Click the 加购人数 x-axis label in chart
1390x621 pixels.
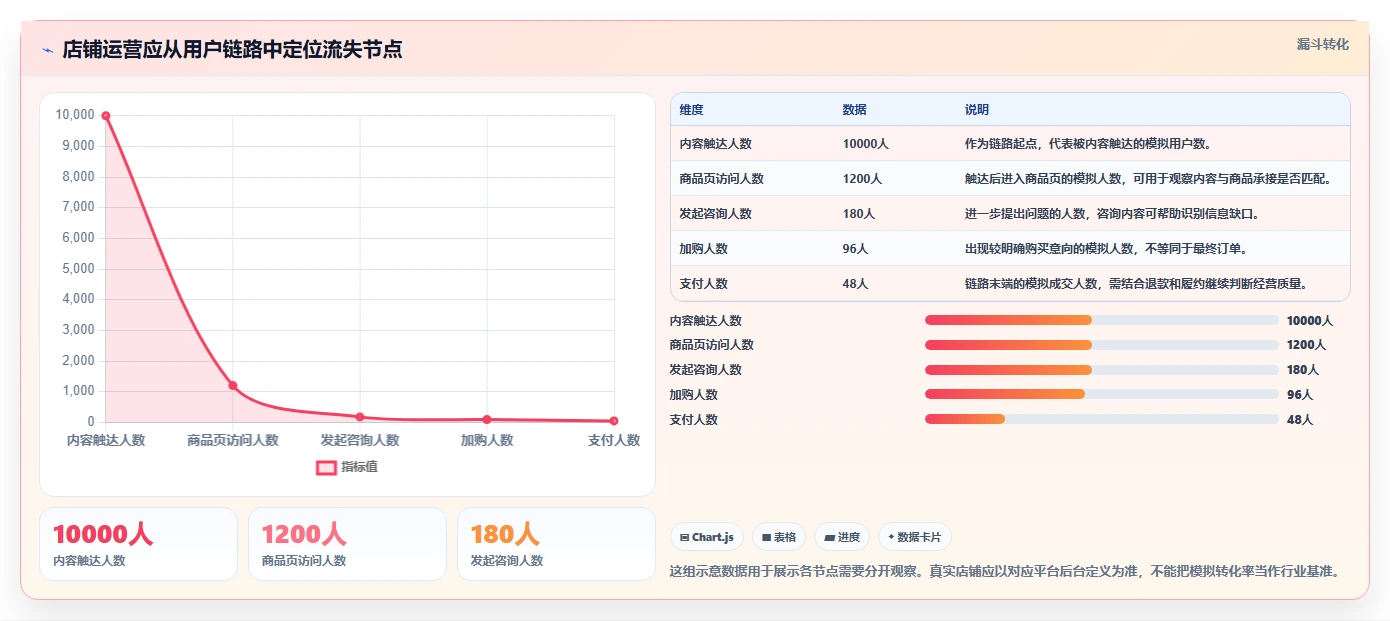pos(487,440)
